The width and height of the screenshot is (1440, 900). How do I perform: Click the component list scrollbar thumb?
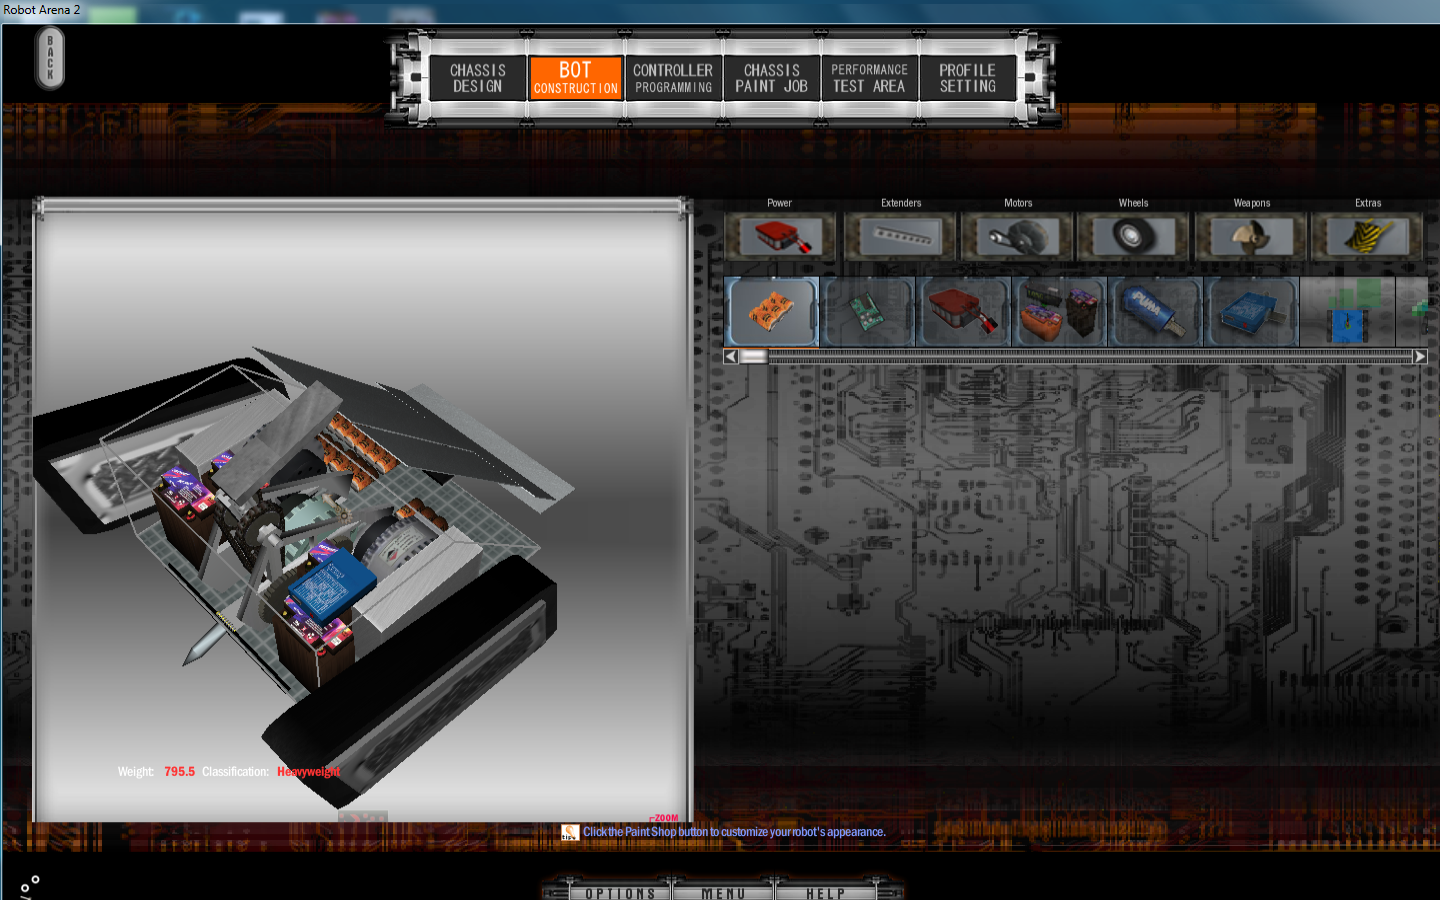(x=753, y=357)
